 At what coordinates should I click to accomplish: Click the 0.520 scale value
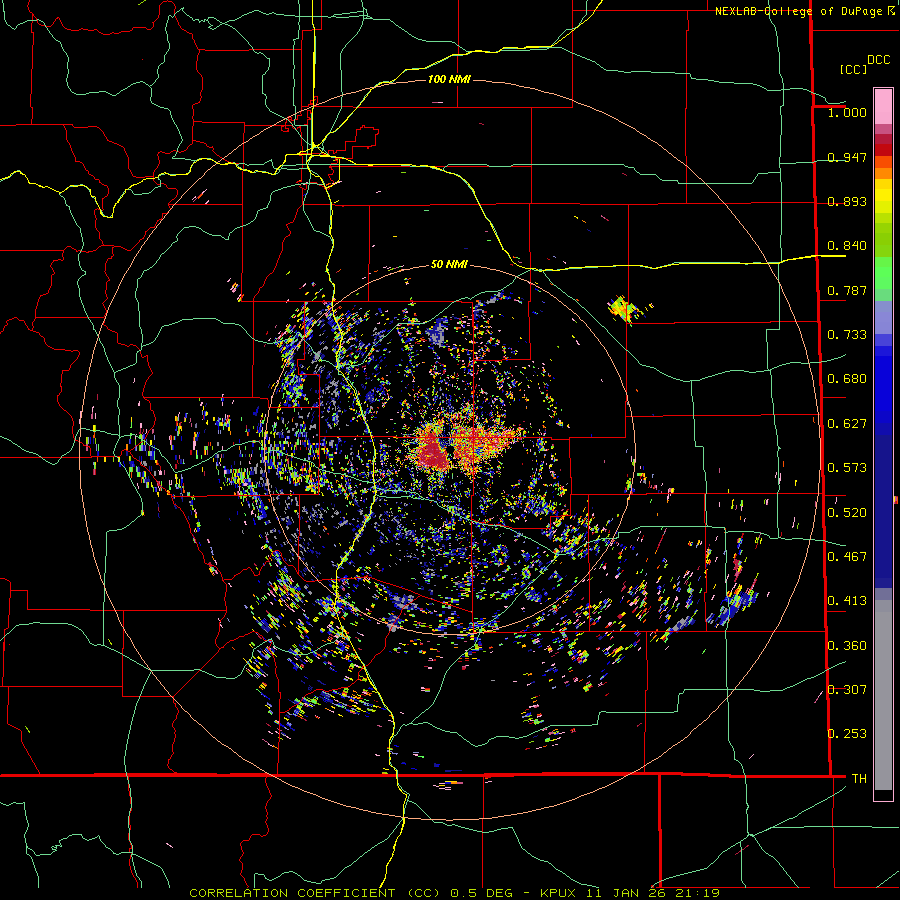847,513
